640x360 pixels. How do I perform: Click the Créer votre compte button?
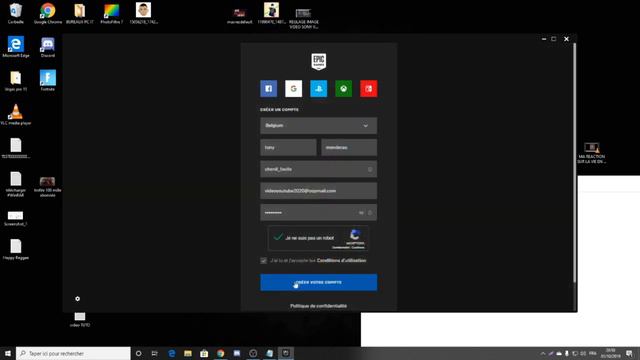pyautogui.click(x=318, y=282)
